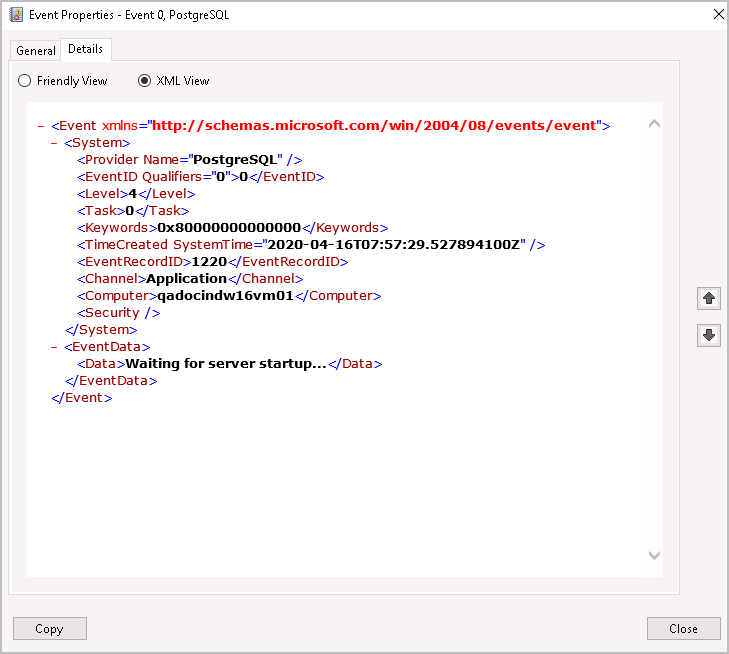This screenshot has width=729, height=654.
Task: Switch to the General tab
Action: 36,51
